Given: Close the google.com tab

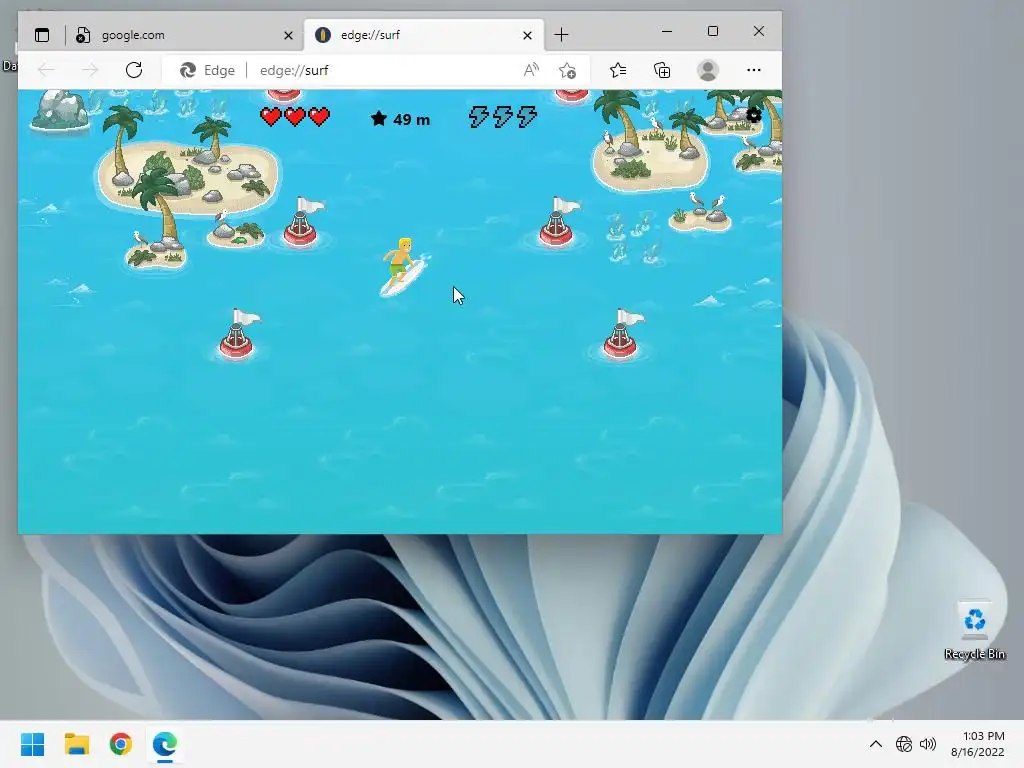Looking at the screenshot, I should pos(288,35).
